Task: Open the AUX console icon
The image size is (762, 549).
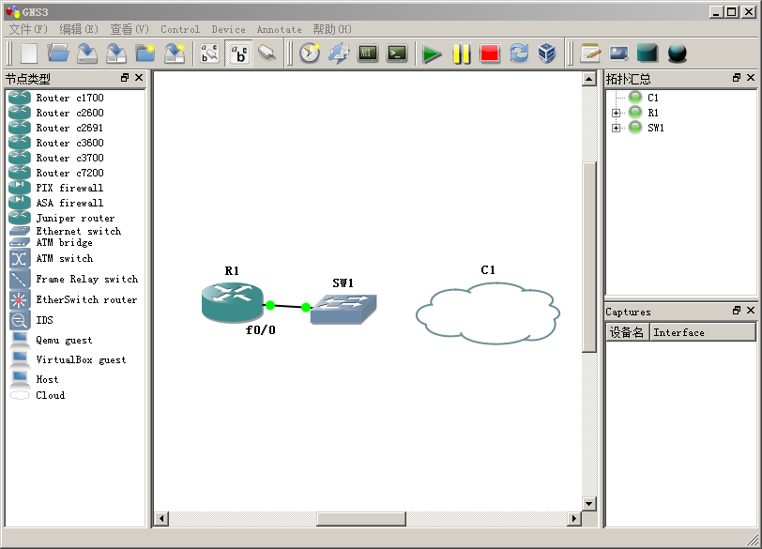Action: tap(368, 53)
